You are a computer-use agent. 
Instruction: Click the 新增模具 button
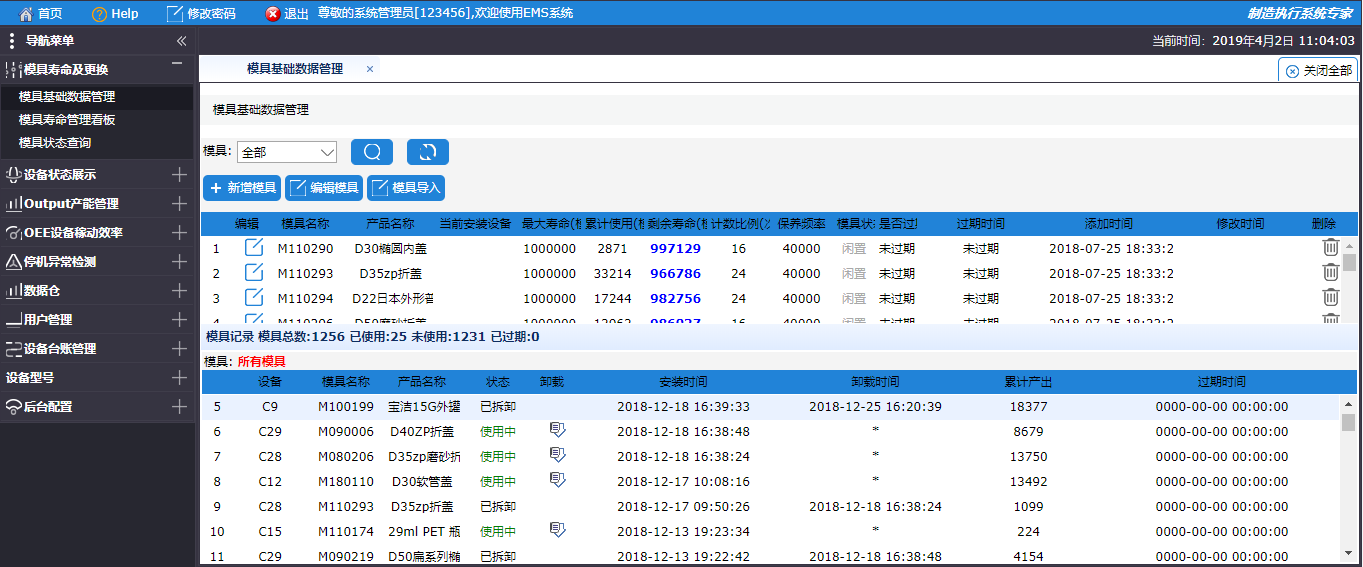242,188
